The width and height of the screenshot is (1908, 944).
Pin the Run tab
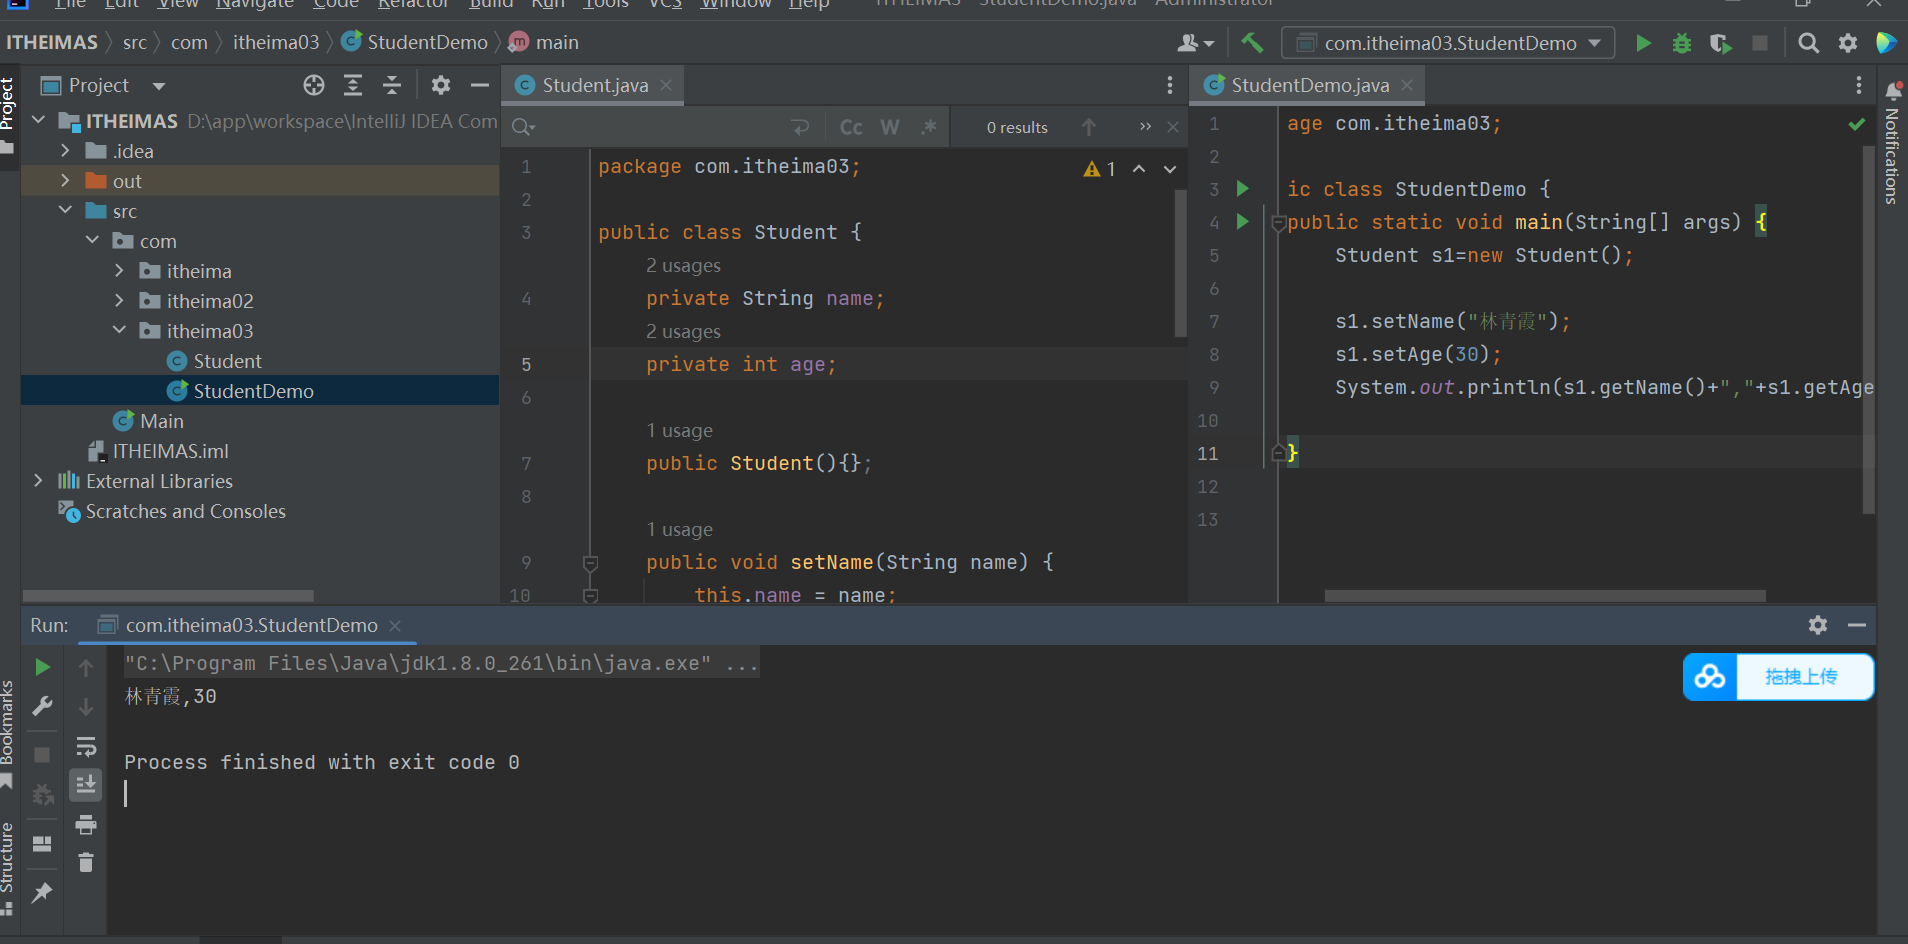[x=42, y=892]
